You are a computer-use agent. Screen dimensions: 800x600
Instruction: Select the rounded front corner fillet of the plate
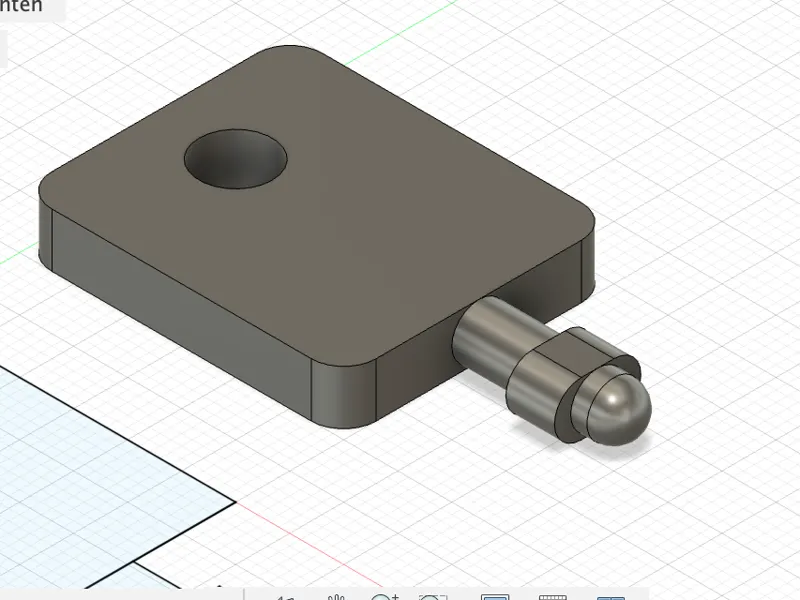point(343,394)
